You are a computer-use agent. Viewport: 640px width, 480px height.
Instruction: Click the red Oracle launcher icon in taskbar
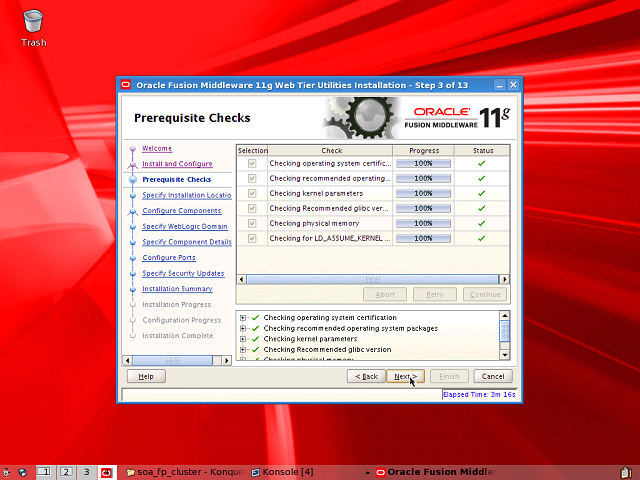point(107,472)
